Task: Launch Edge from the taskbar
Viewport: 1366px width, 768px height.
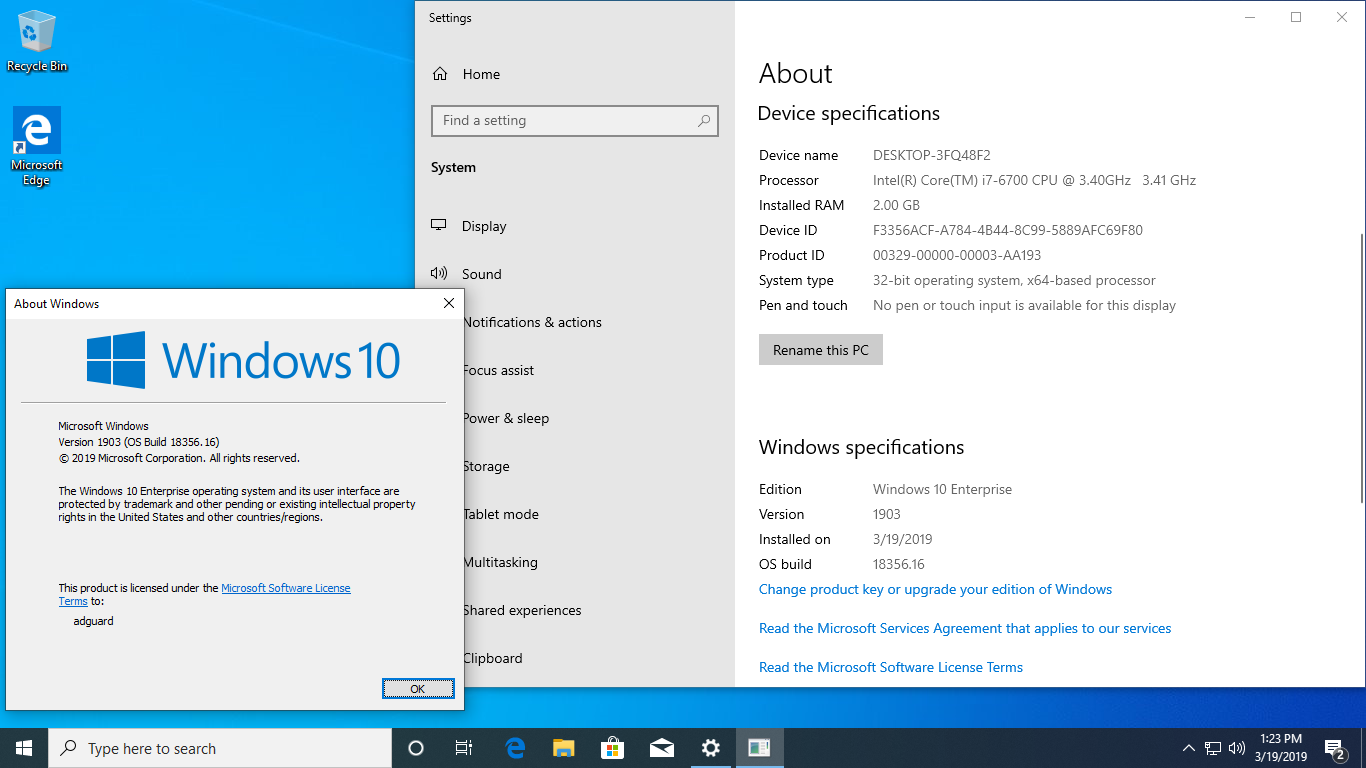Action: pos(515,748)
